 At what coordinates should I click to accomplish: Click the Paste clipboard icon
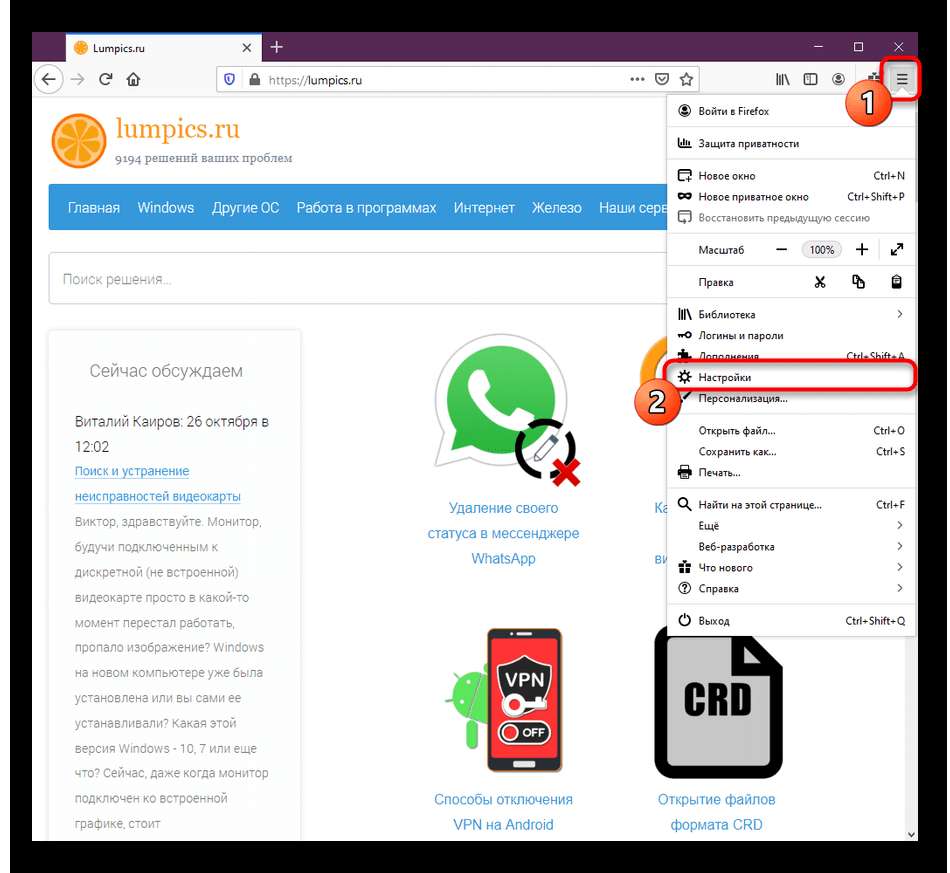(x=897, y=282)
